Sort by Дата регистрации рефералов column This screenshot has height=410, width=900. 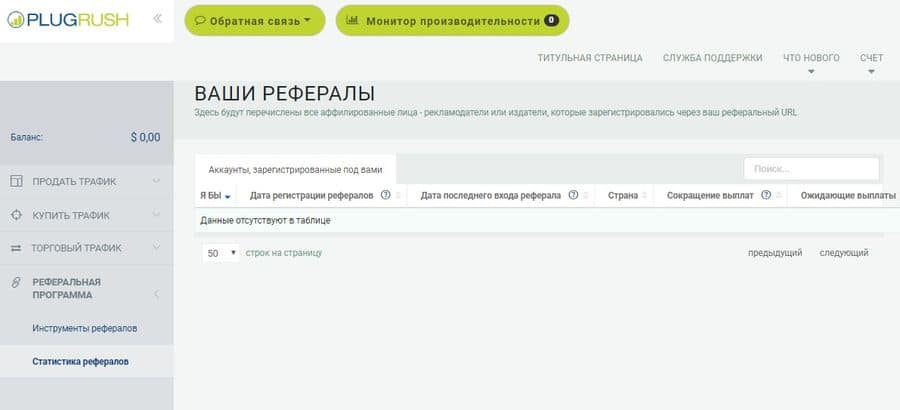click(312, 196)
